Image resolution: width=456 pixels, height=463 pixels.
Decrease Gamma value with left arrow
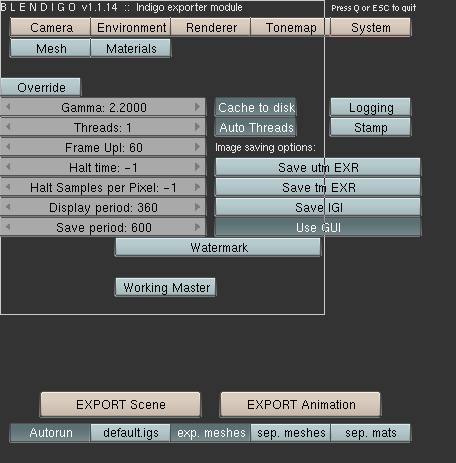point(8,107)
